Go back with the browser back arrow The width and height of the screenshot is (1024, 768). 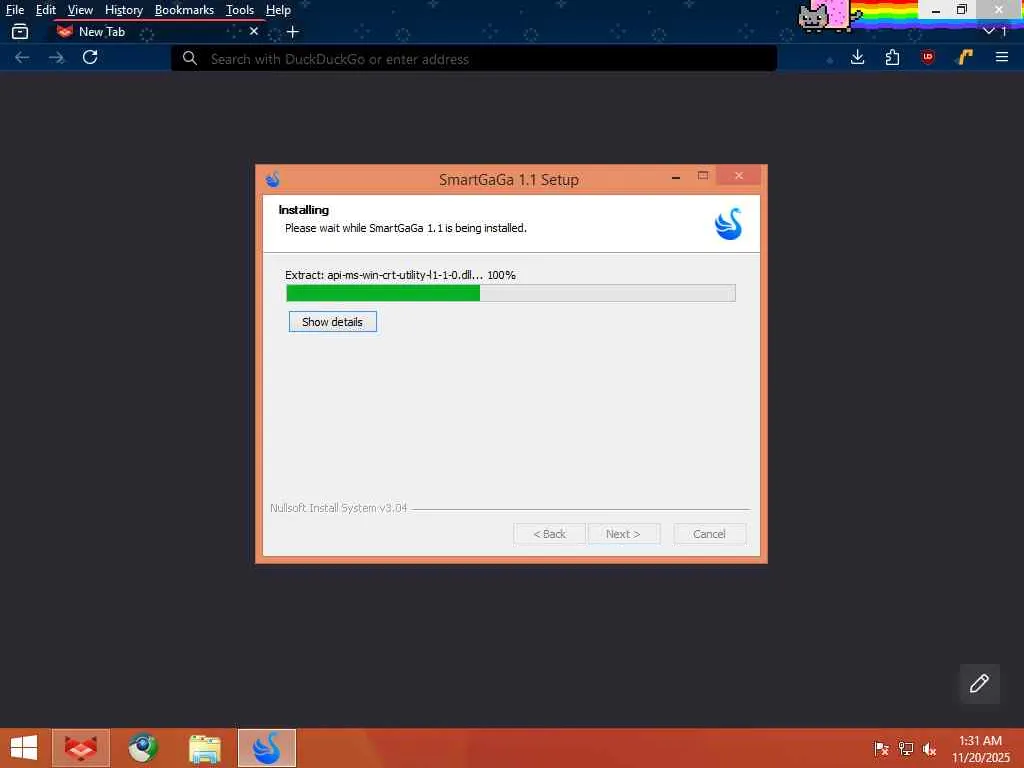(22, 57)
